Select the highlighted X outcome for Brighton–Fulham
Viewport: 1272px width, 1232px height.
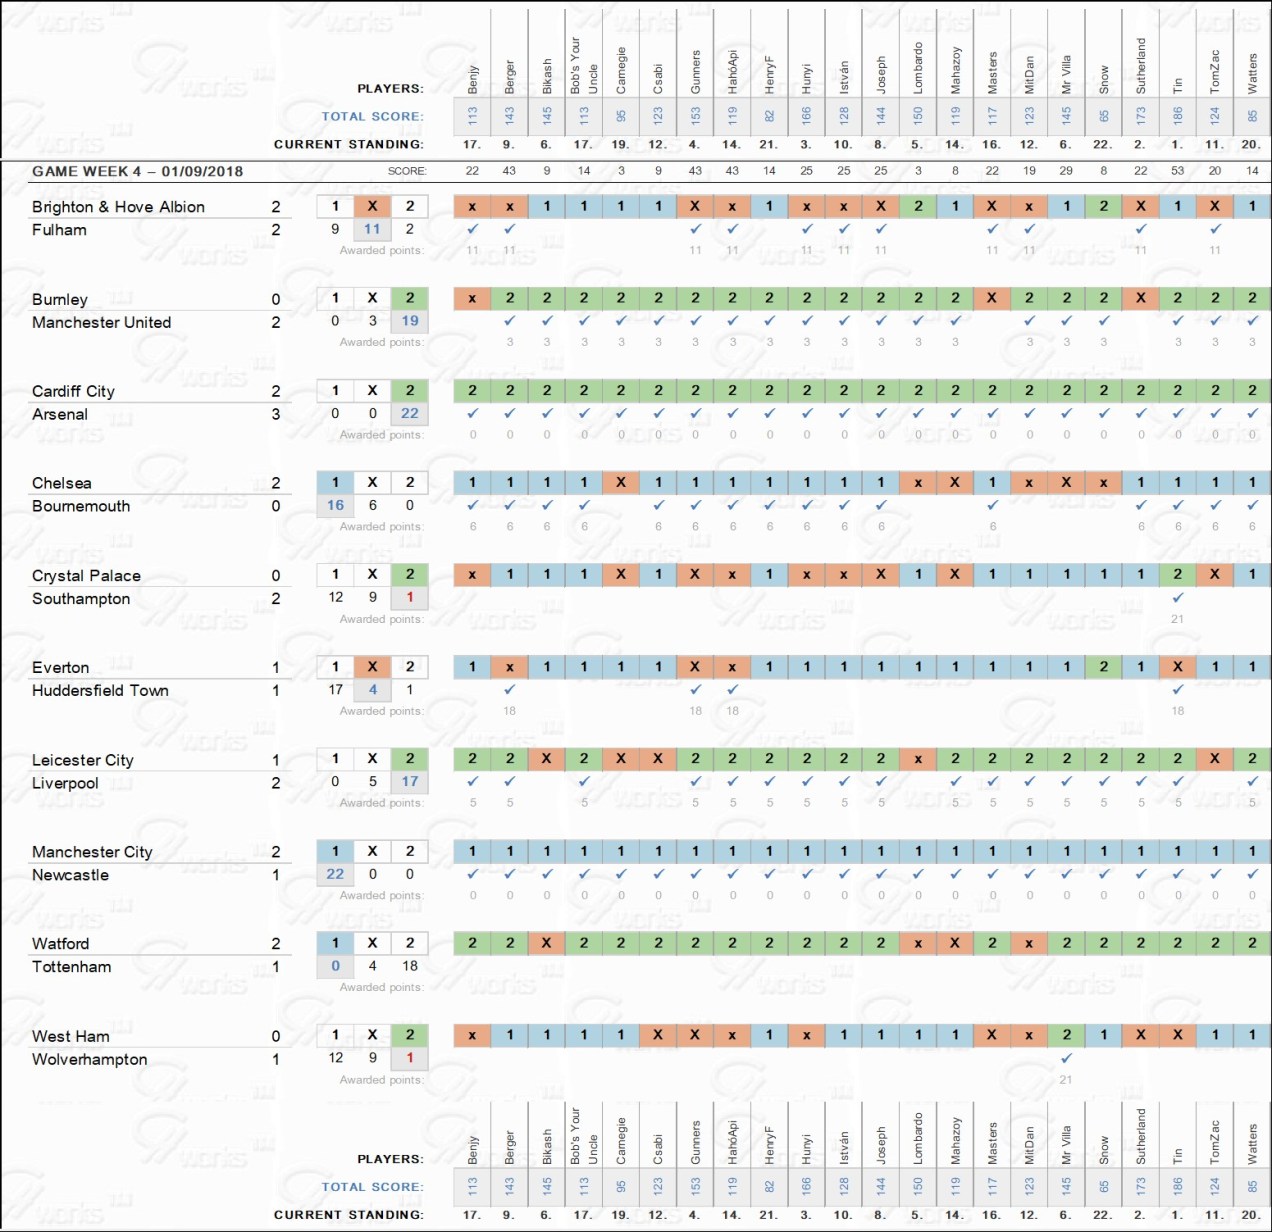(372, 206)
